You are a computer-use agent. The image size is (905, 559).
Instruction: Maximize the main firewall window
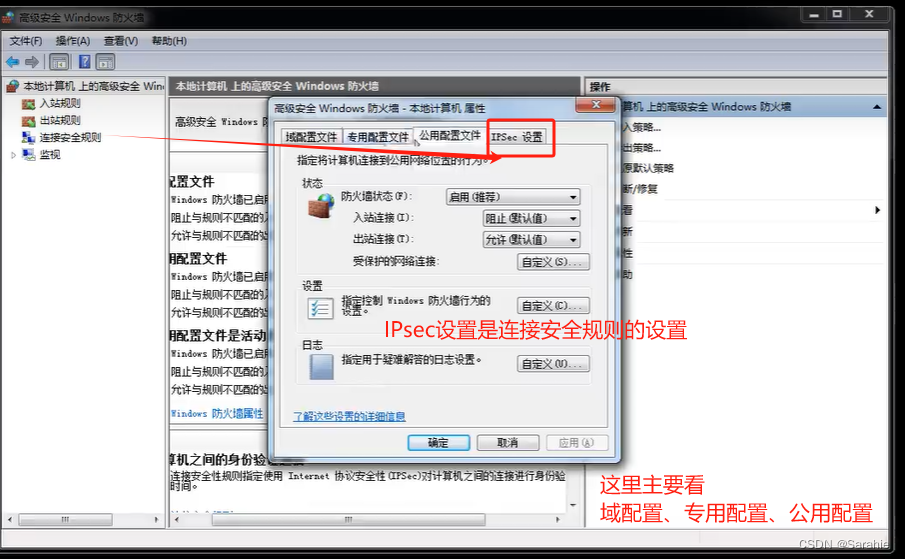point(837,15)
